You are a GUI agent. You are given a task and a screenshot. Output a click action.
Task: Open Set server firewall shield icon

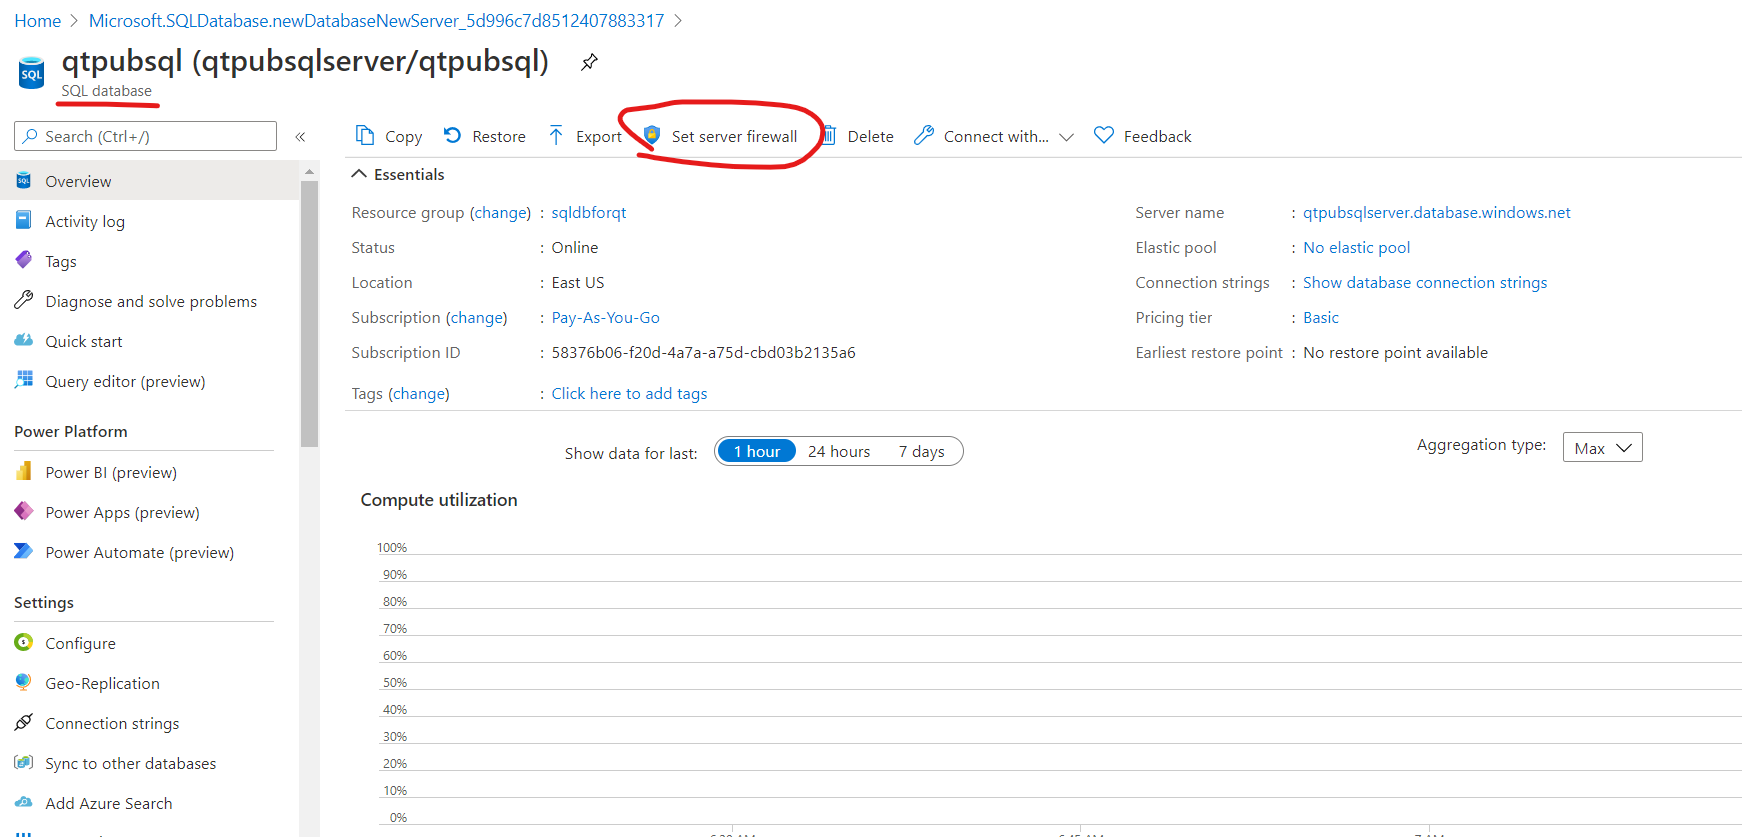(x=652, y=135)
